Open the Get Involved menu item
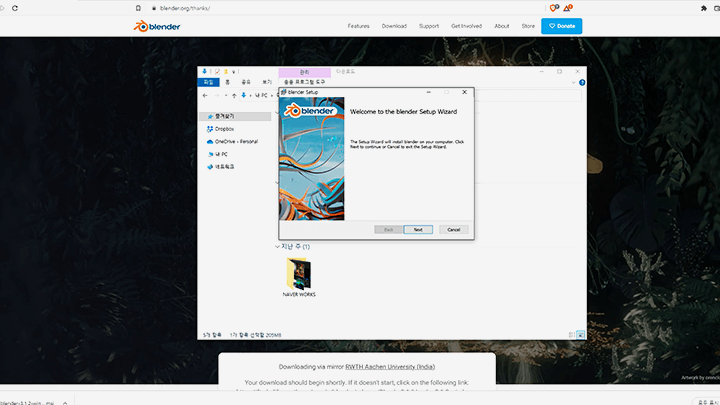 (467, 26)
